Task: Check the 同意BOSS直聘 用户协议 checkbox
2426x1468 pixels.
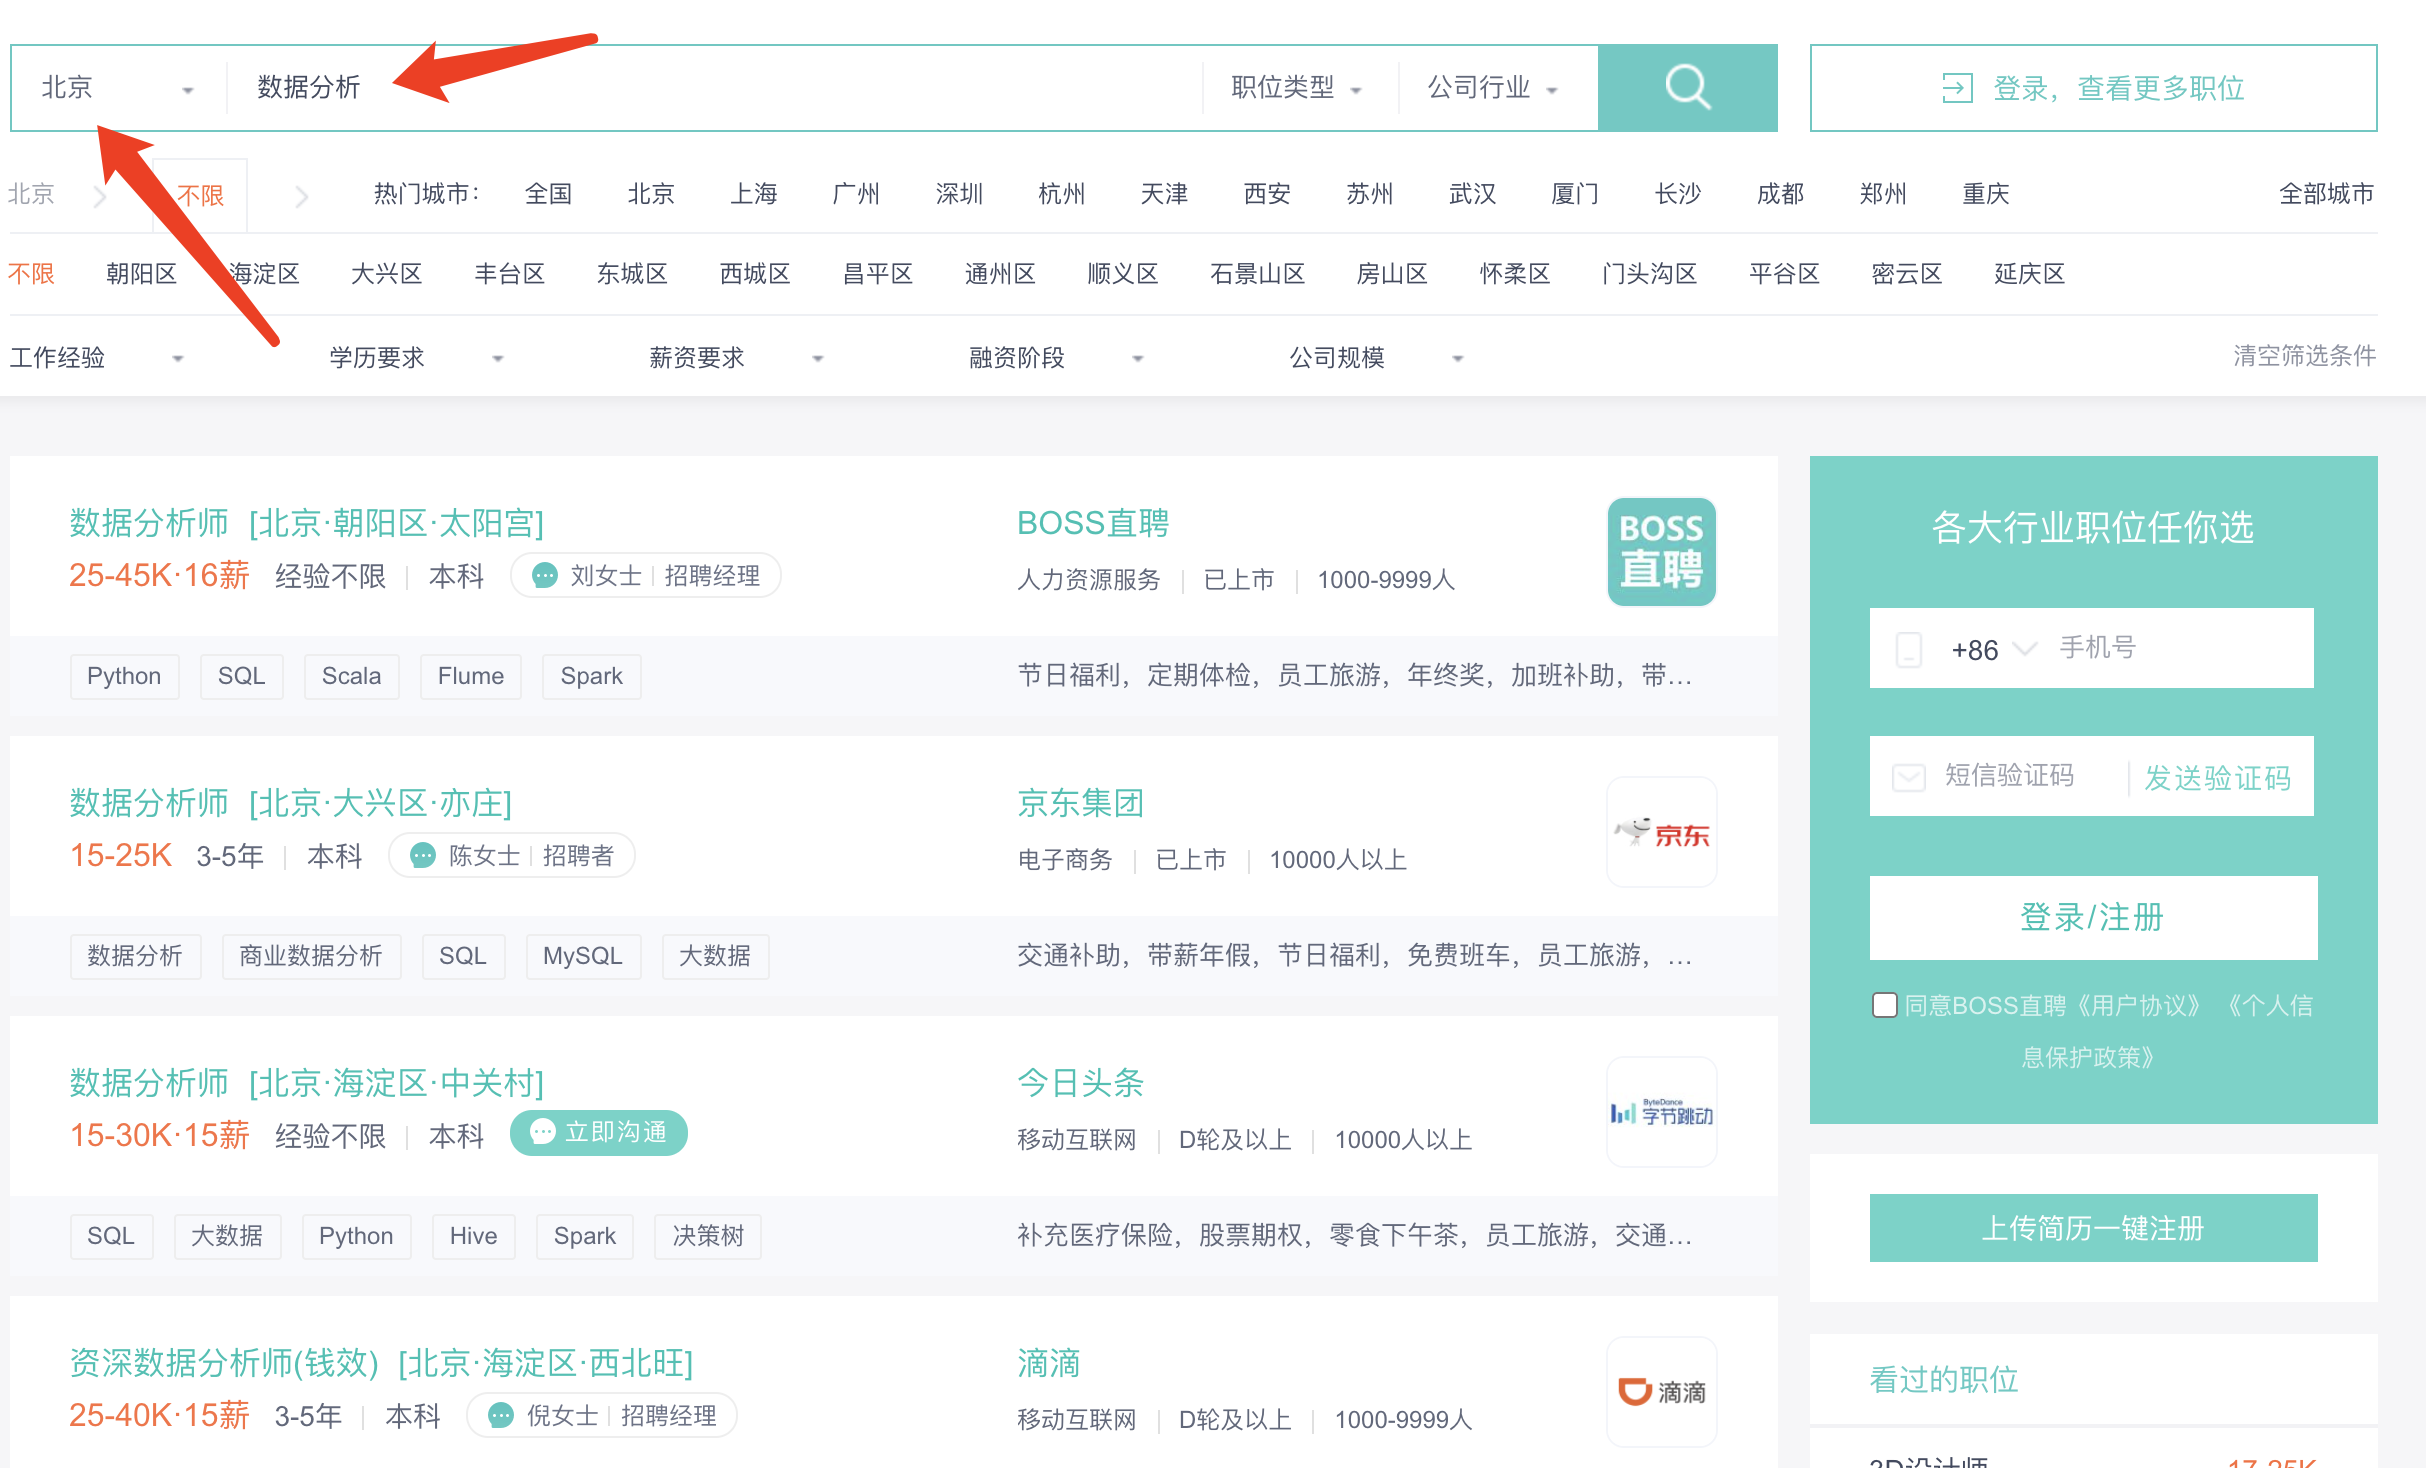Action: 1884,1005
